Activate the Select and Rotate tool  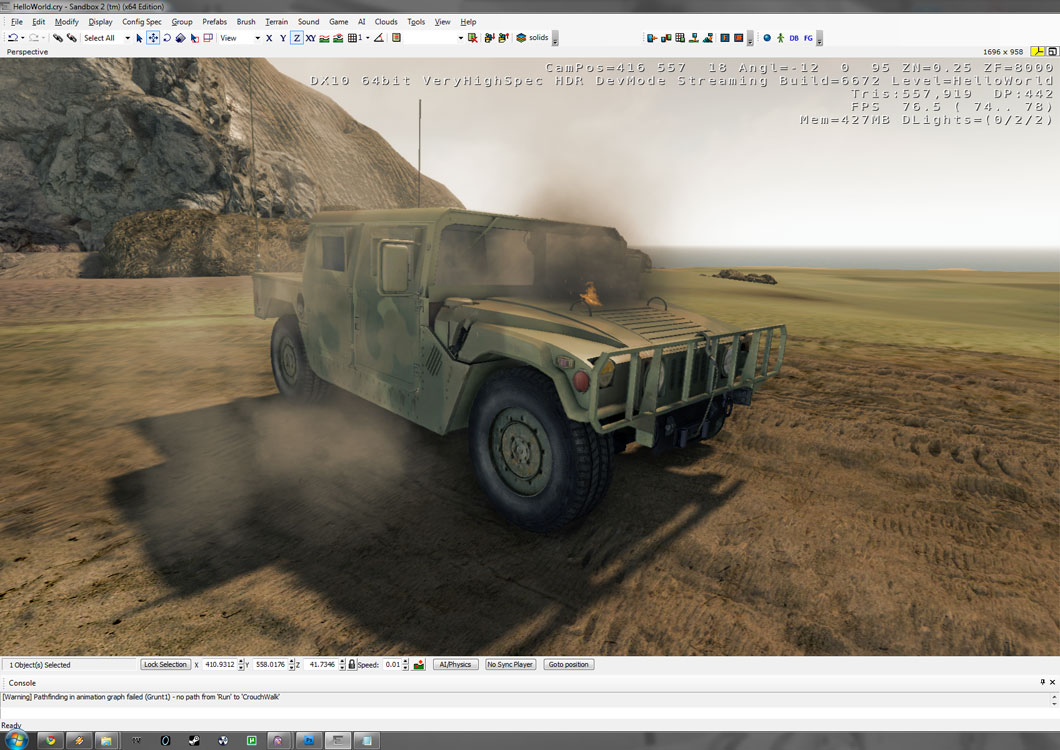166,38
